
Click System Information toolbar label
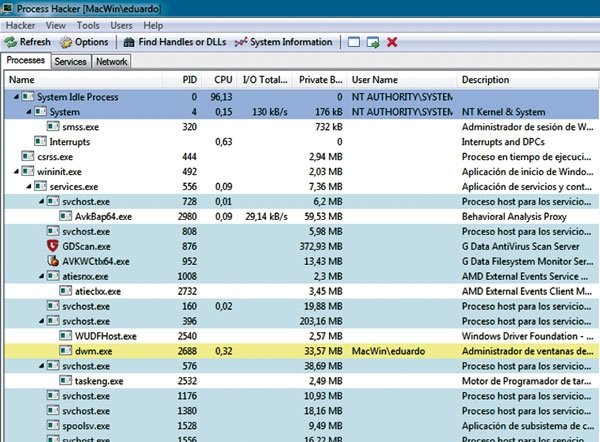coord(291,42)
